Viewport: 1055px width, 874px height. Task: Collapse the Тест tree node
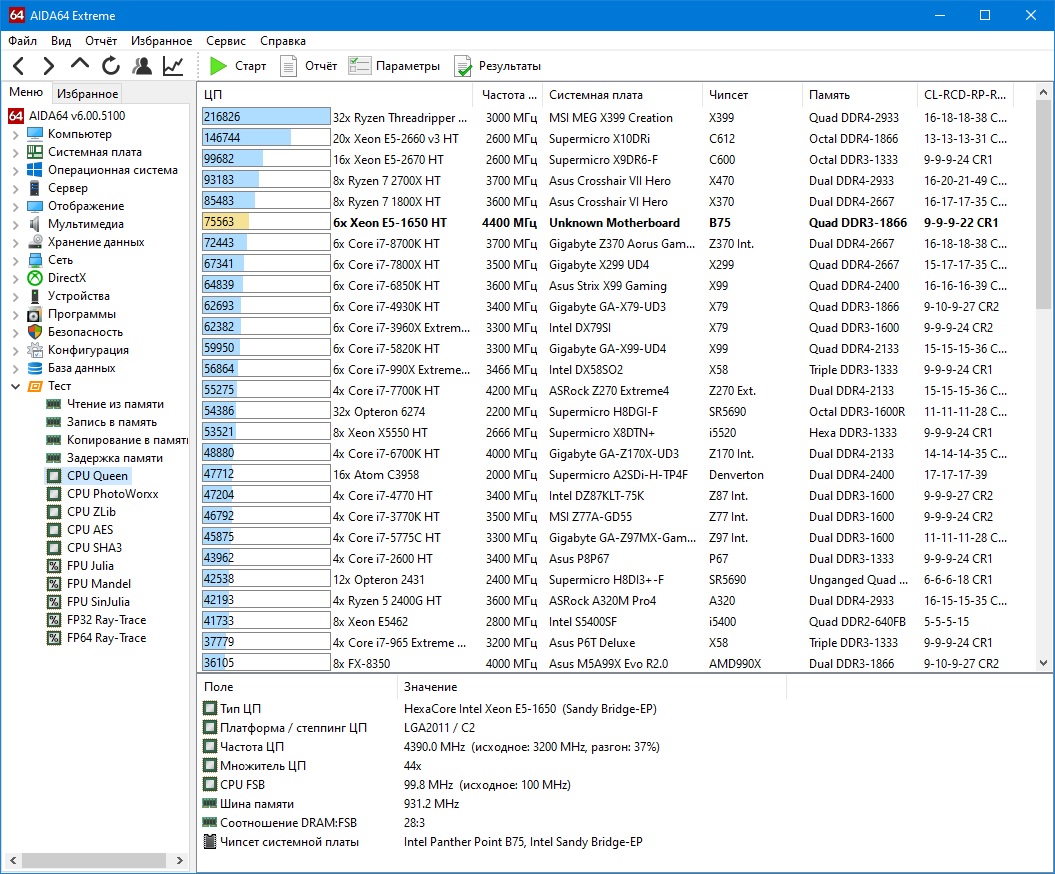point(15,386)
